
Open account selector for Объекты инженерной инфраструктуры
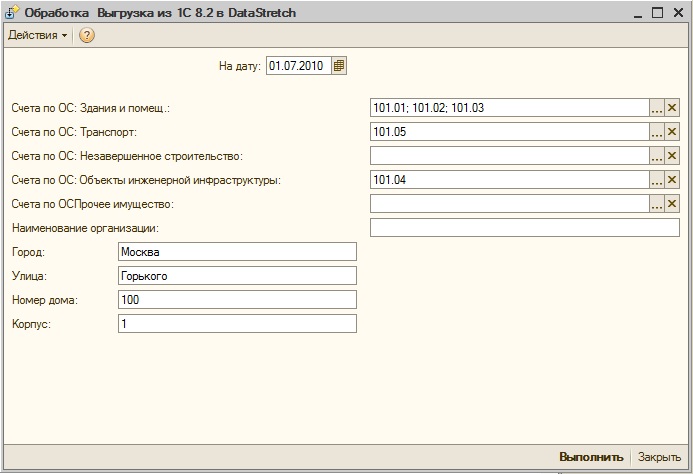pyautogui.click(x=656, y=180)
